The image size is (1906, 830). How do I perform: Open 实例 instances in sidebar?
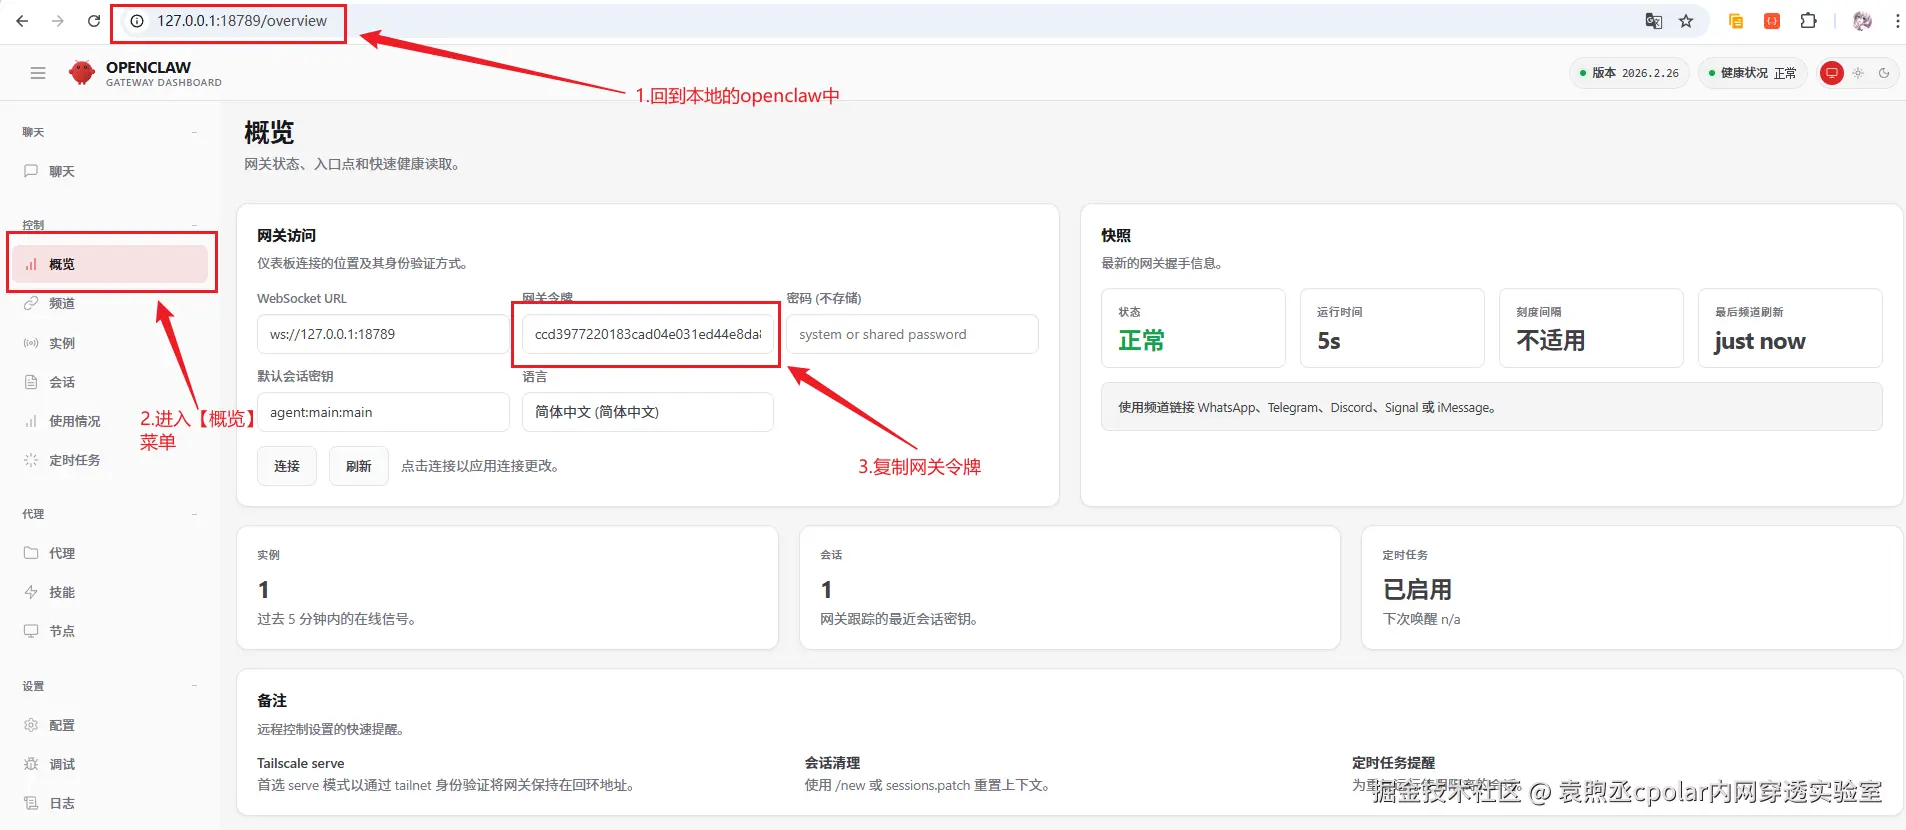click(x=110, y=343)
